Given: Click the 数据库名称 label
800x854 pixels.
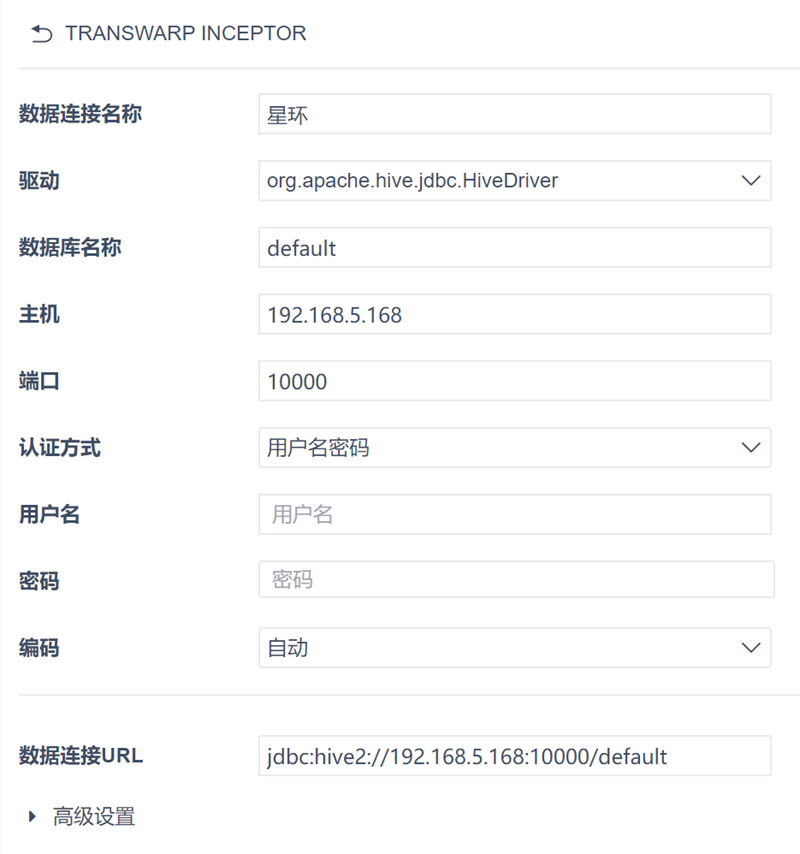Looking at the screenshot, I should pos(70,247).
